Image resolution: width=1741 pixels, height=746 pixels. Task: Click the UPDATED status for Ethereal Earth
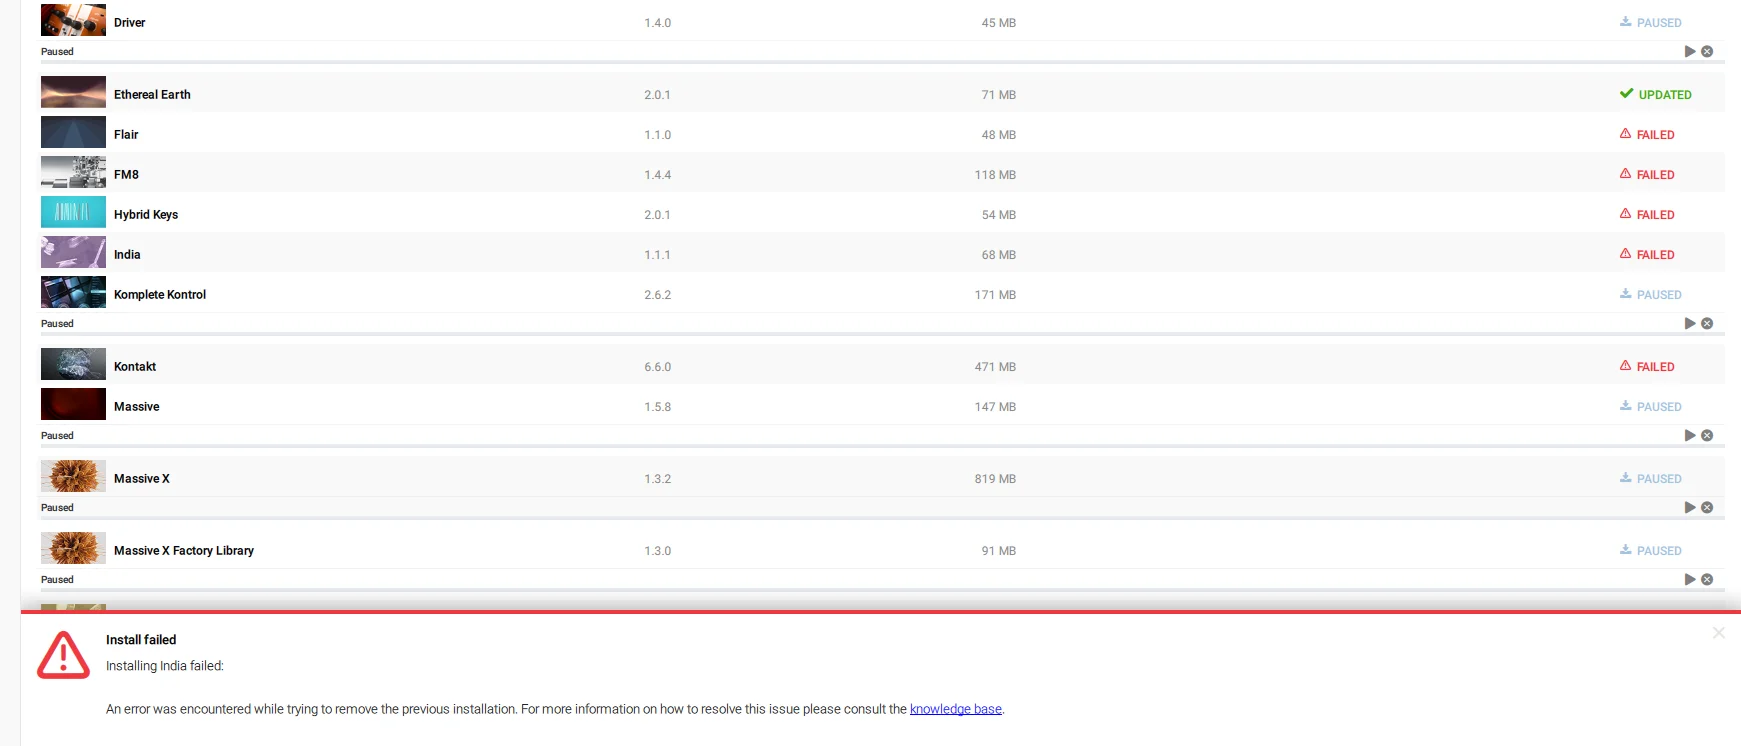pyautogui.click(x=1655, y=94)
